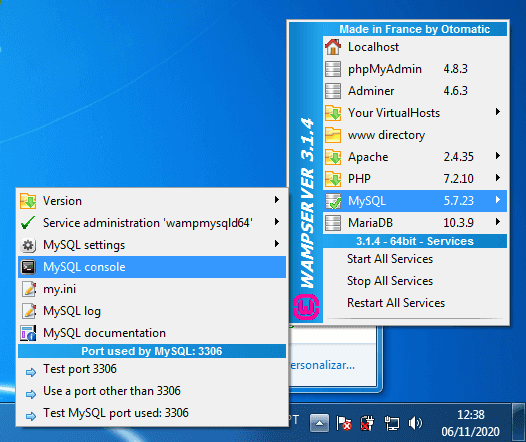Expand the Service administration submenu arrow

[x=277, y=222]
